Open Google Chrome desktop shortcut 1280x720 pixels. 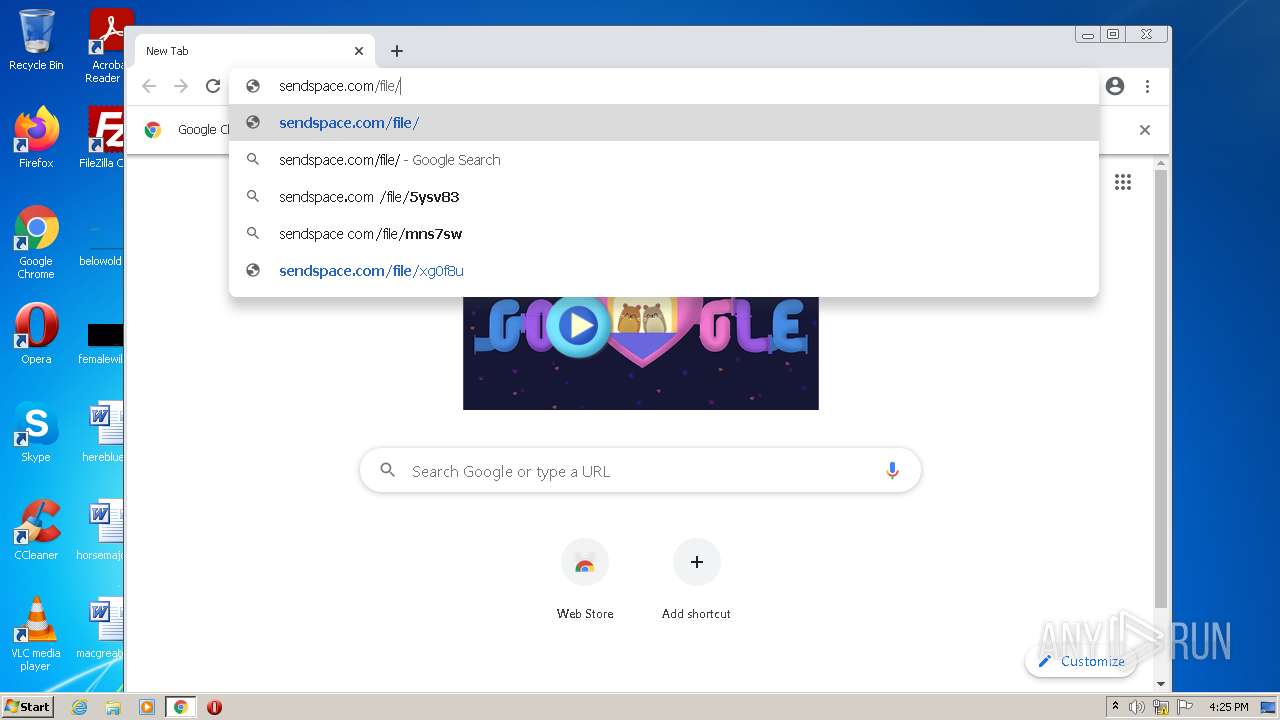pos(36,242)
